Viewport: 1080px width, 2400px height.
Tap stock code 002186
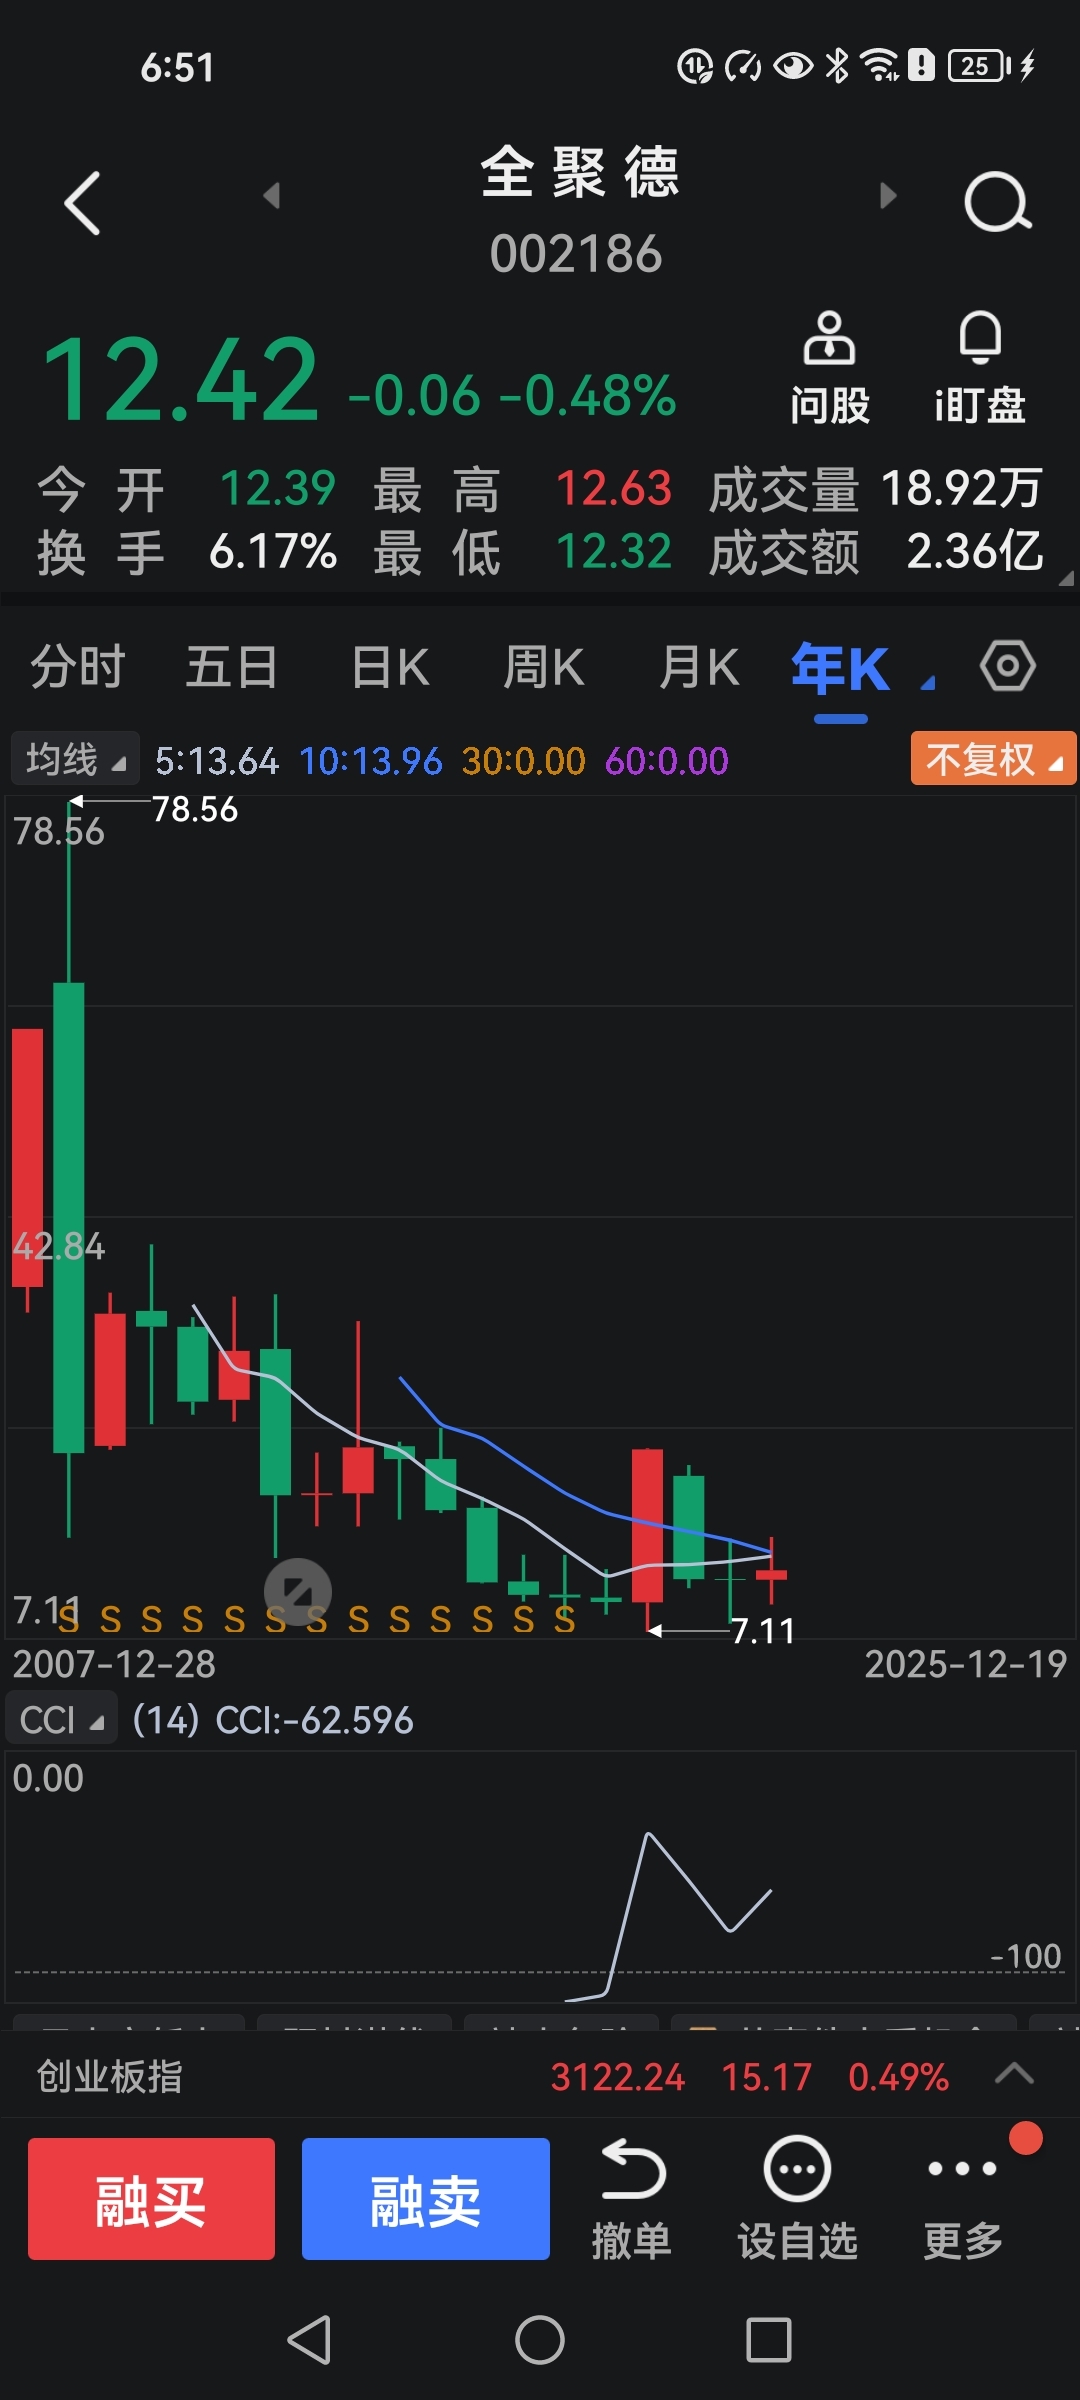(576, 254)
